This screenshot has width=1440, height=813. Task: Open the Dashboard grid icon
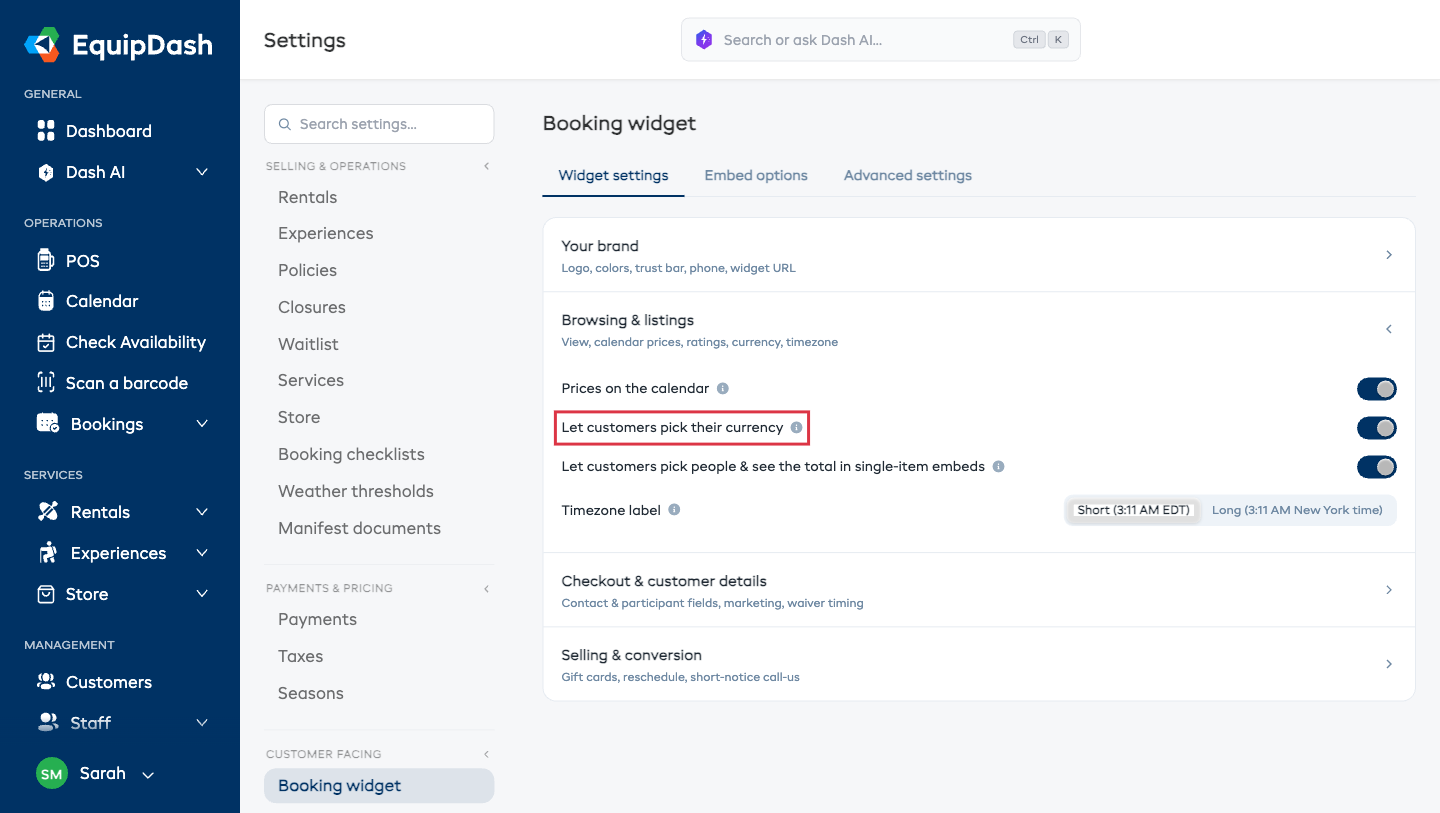[x=46, y=131]
